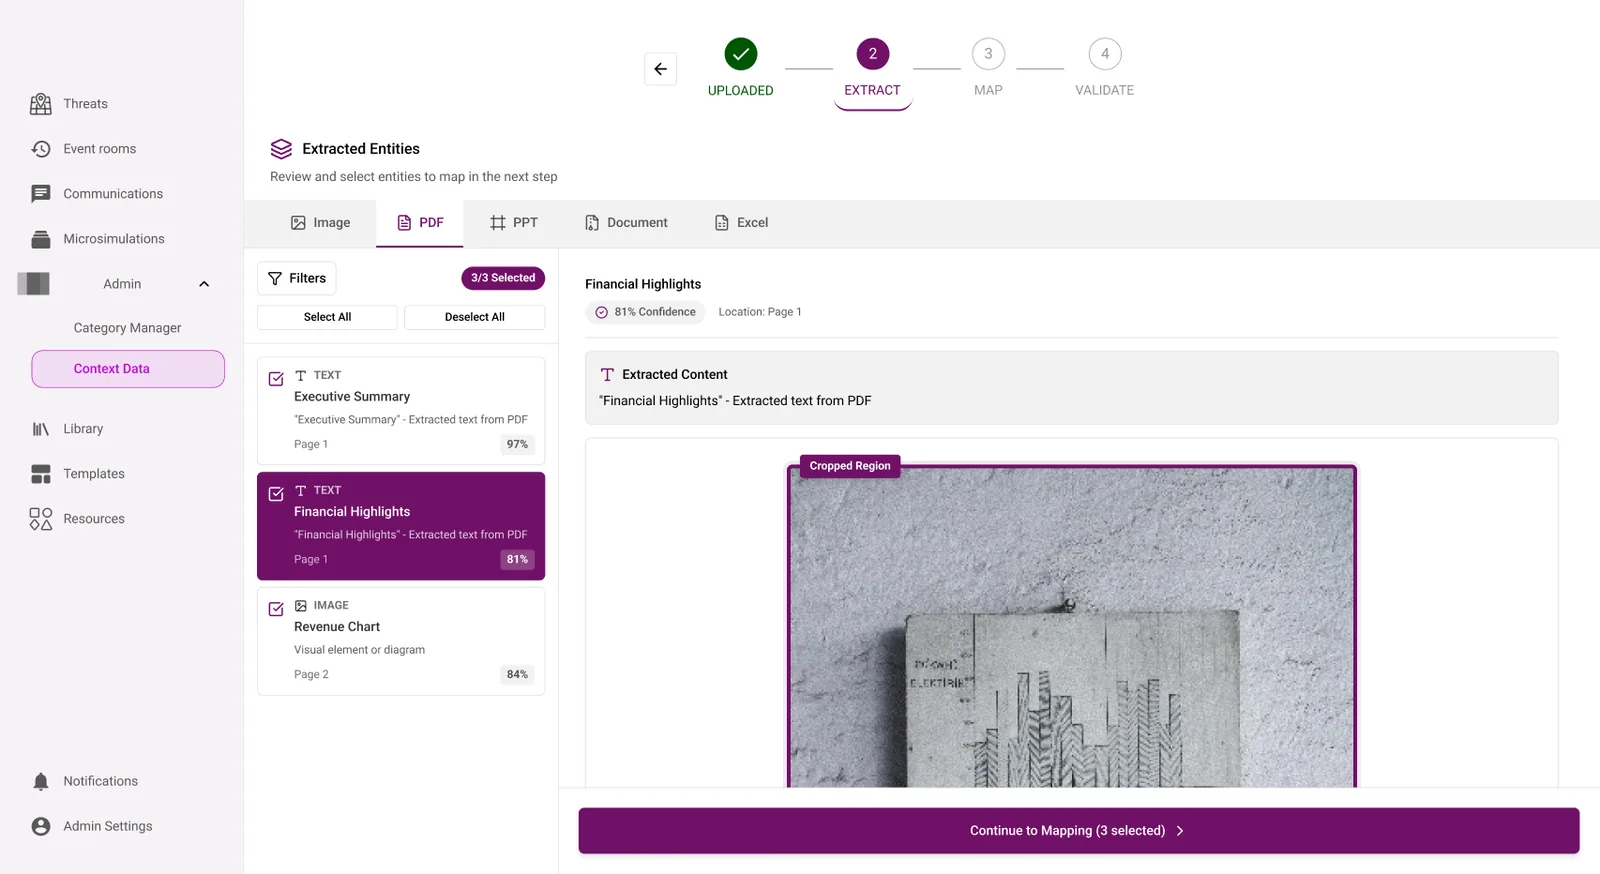Screen dimensions: 1600x874
Task: Click the back arrow button
Action: coord(660,69)
